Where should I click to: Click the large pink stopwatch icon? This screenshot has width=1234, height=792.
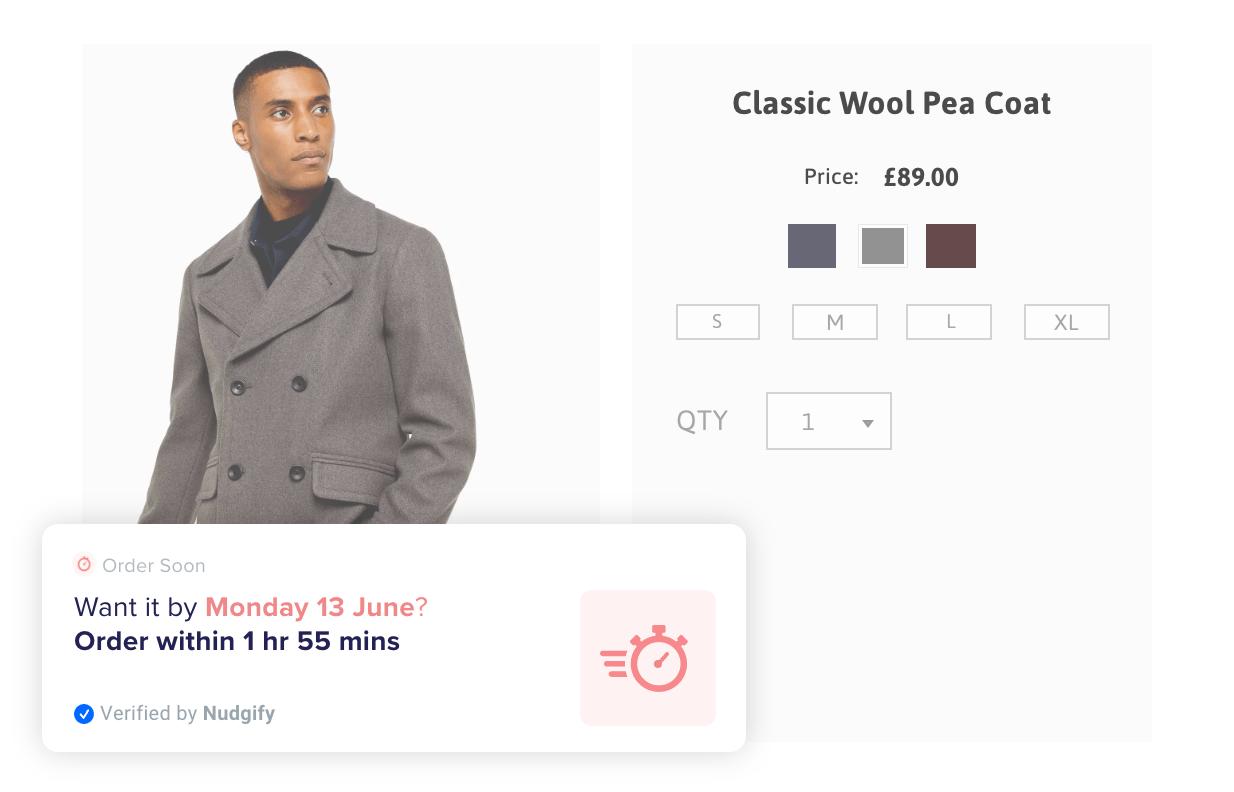(x=647, y=657)
